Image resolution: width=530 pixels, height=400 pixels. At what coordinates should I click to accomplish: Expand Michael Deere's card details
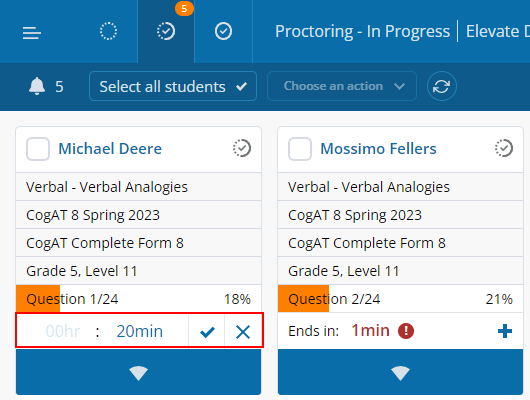tap(139, 372)
